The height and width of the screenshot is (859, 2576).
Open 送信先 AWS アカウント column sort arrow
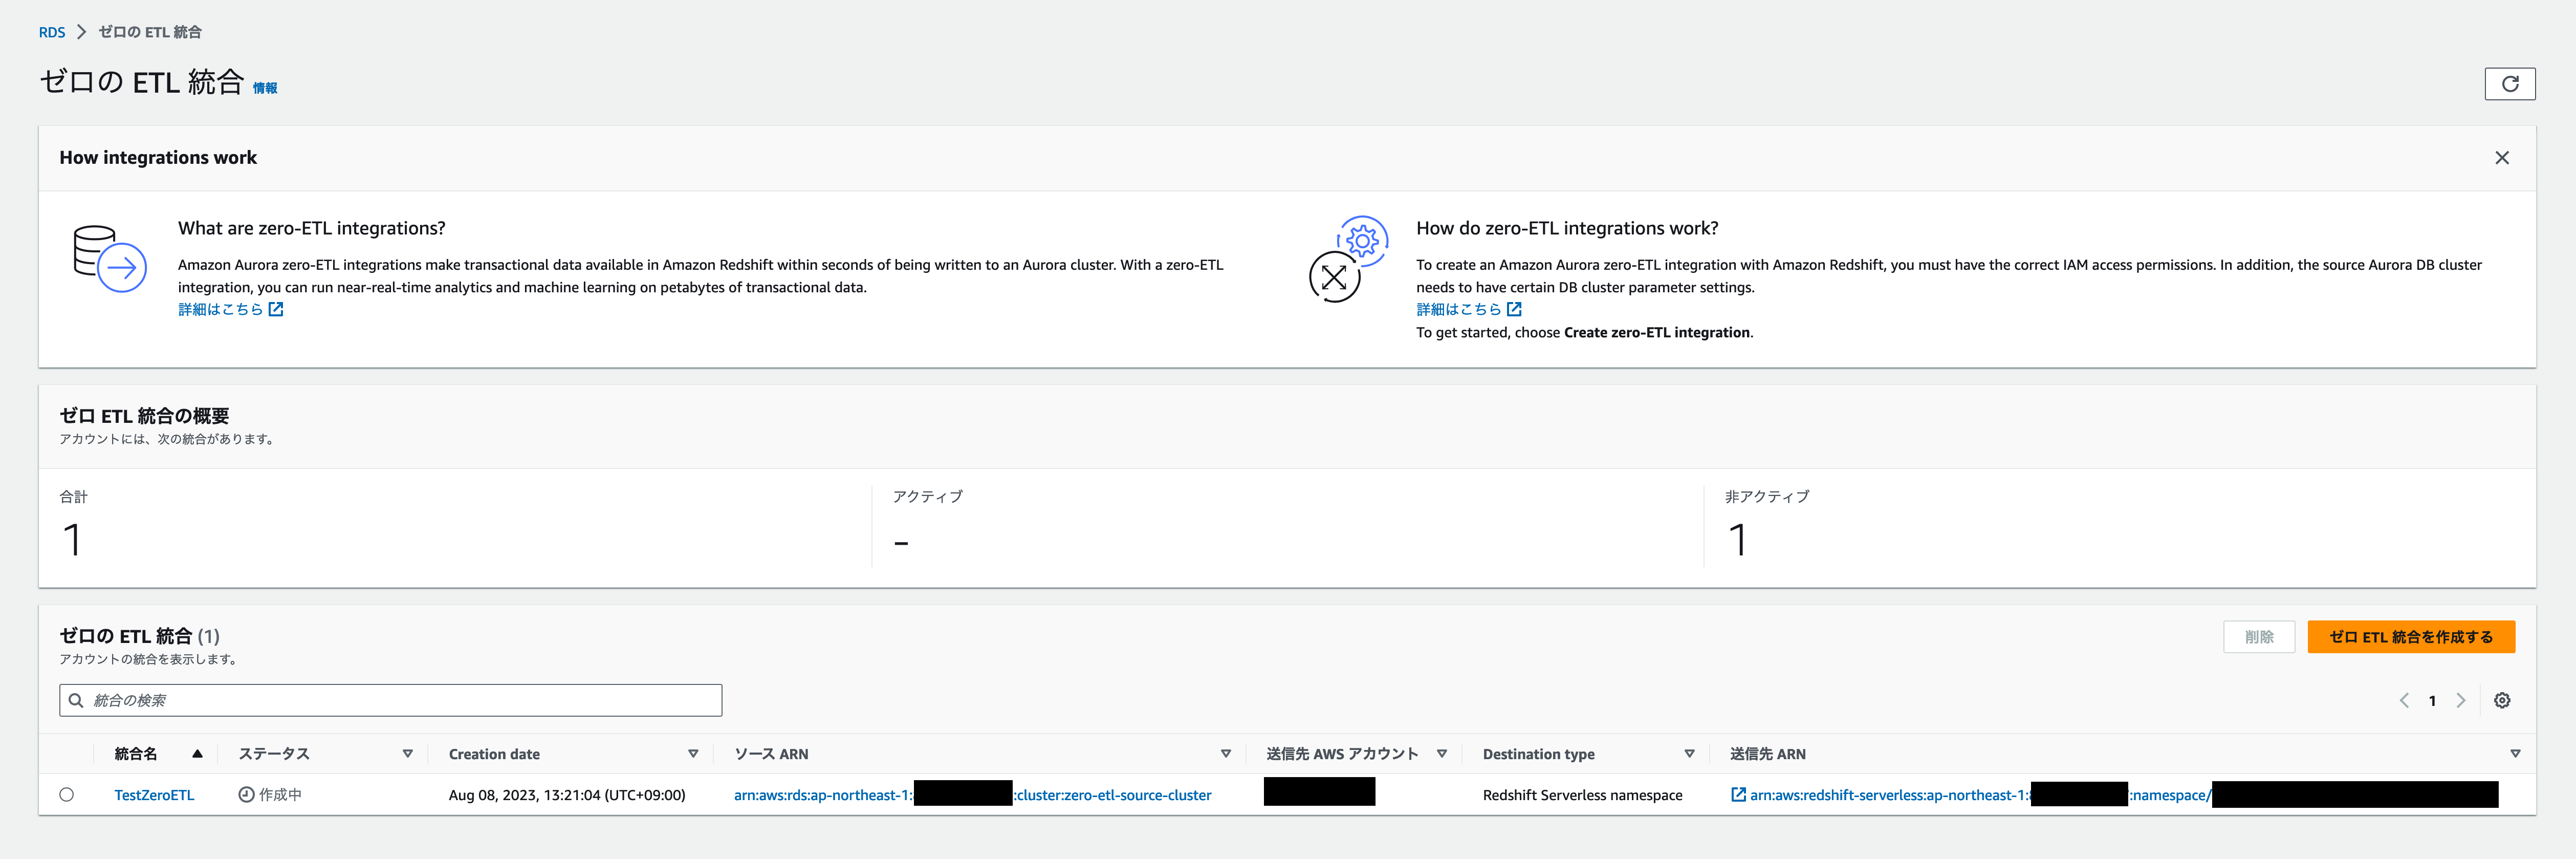(x=1442, y=754)
